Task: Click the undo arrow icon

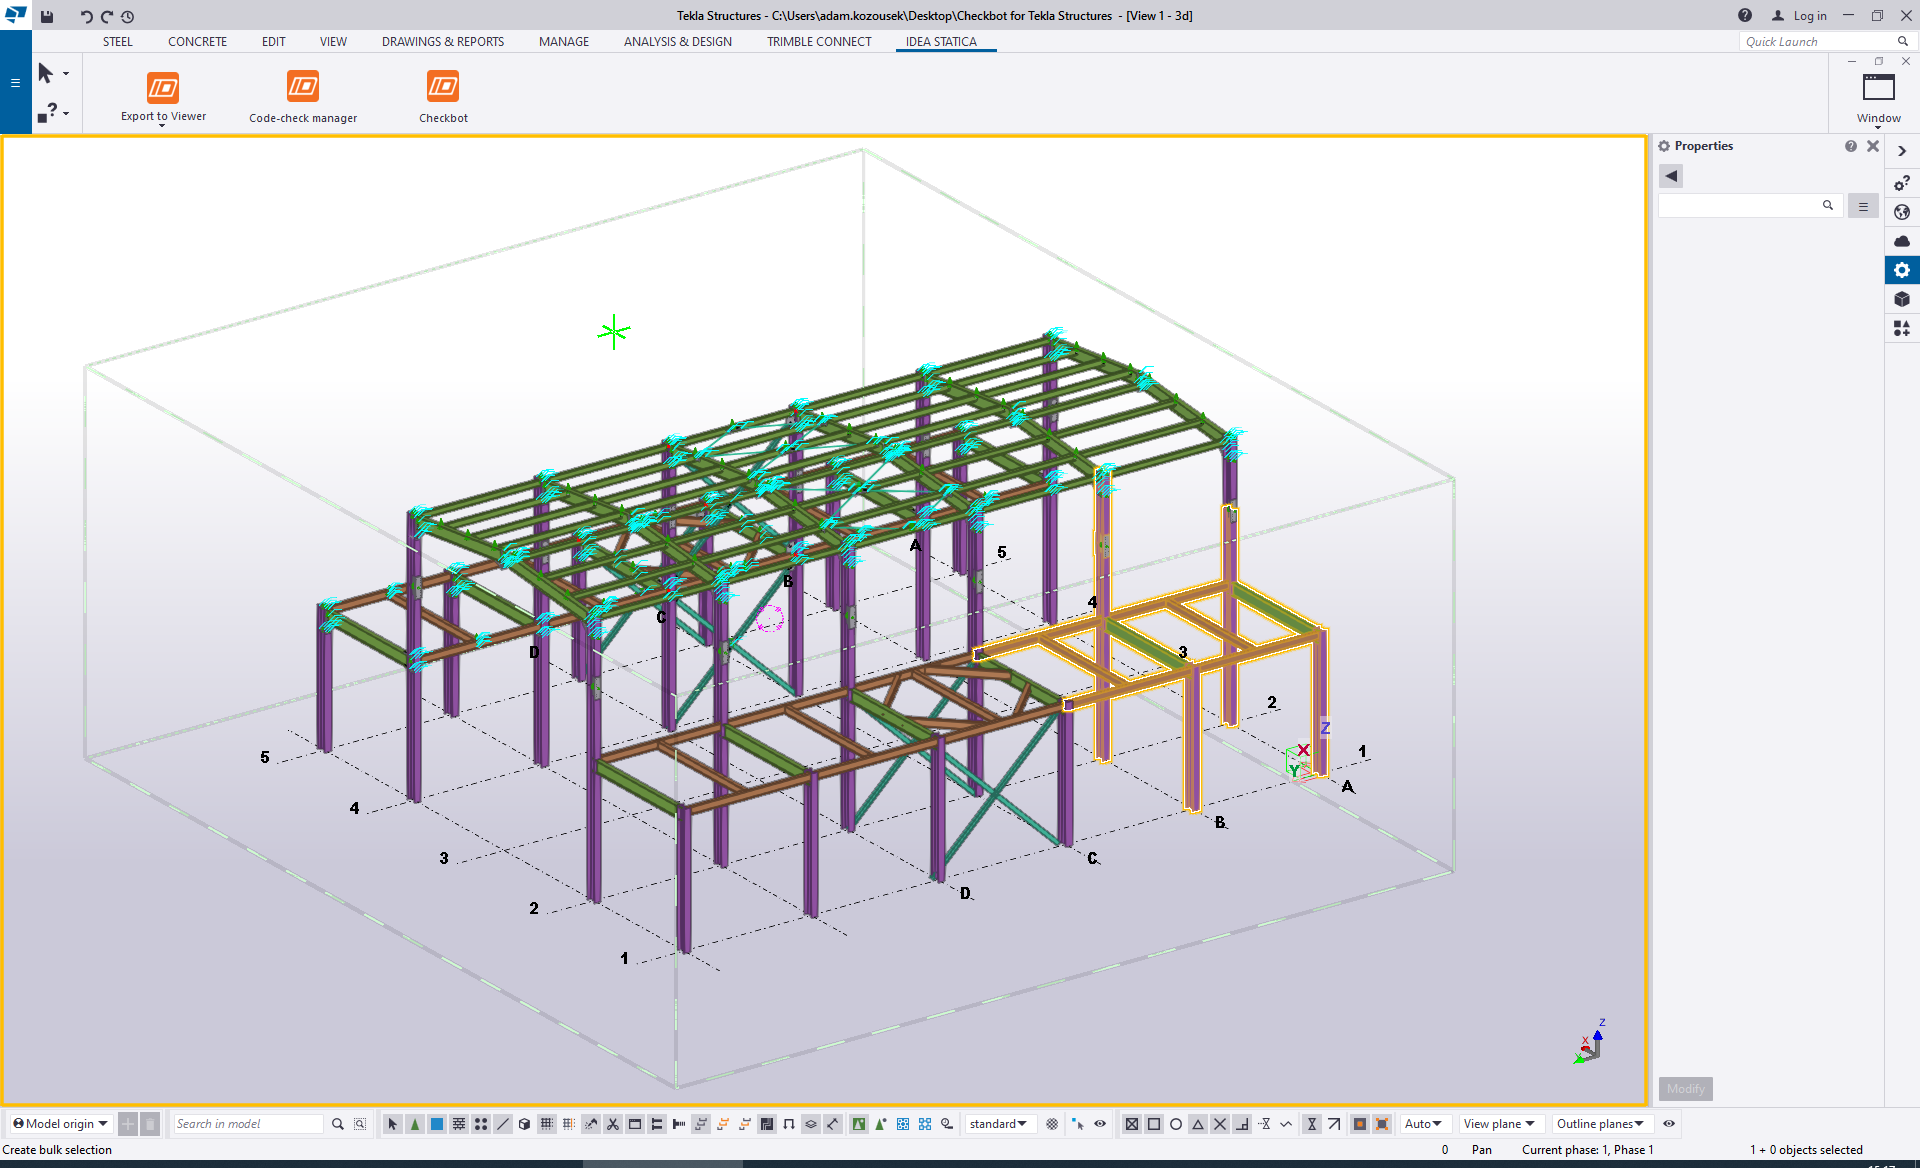Action: click(x=86, y=16)
